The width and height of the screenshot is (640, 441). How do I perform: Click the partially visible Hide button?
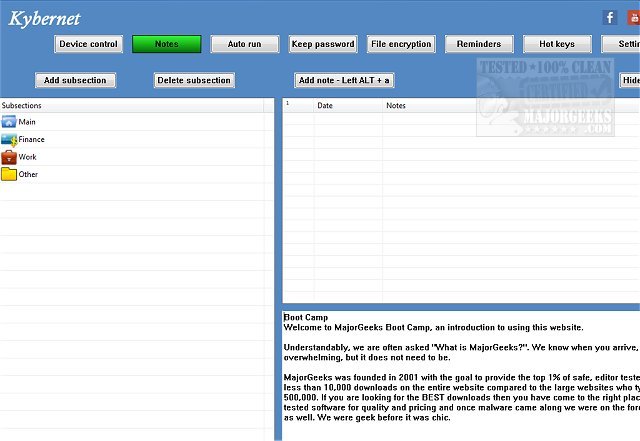click(x=630, y=80)
